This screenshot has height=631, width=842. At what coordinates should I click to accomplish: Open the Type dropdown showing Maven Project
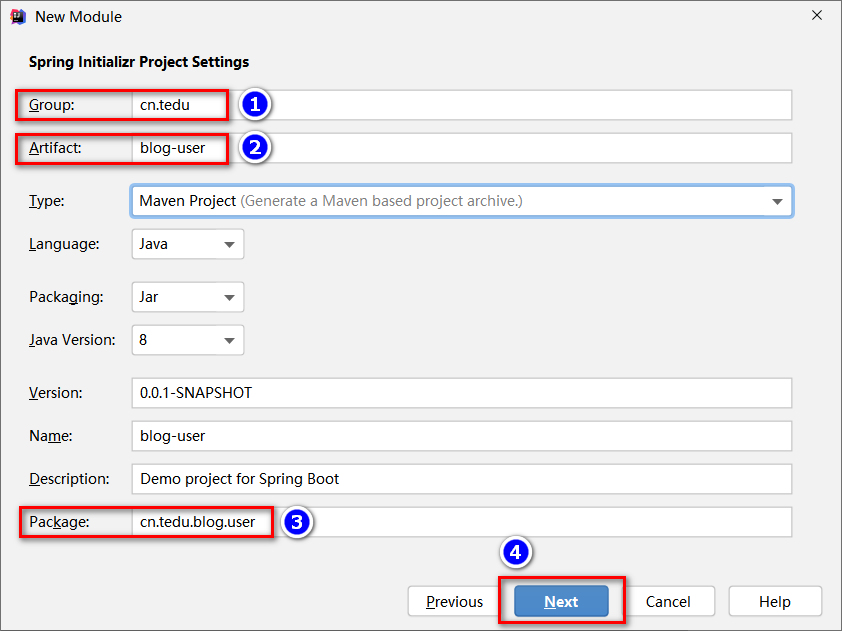coord(461,201)
